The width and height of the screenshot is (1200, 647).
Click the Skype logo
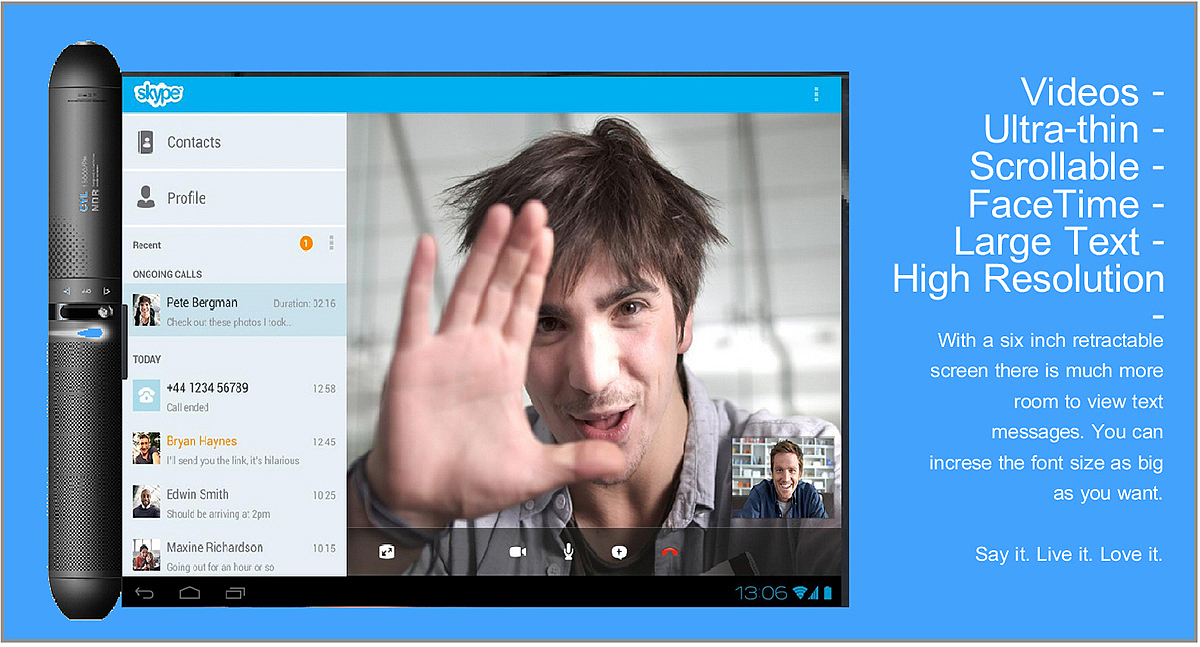pos(158,93)
